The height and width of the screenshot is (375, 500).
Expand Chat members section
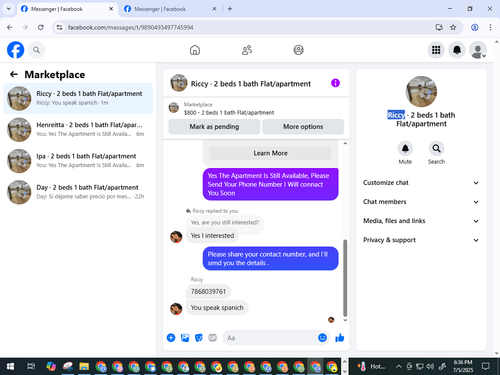click(x=421, y=202)
